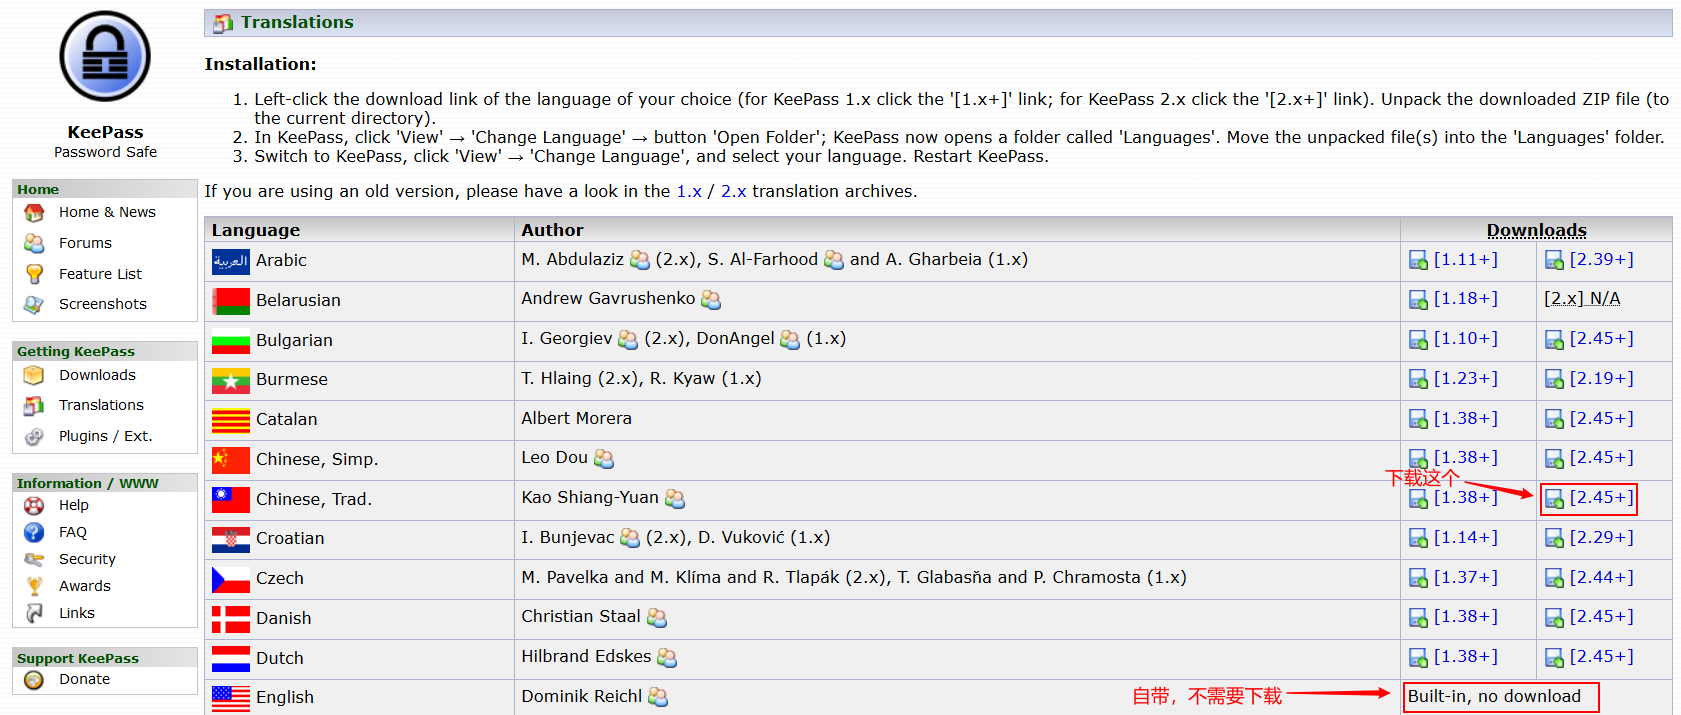The height and width of the screenshot is (715, 1681).
Task: Click the KeePass padlock logo
Action: pyautogui.click(x=105, y=57)
